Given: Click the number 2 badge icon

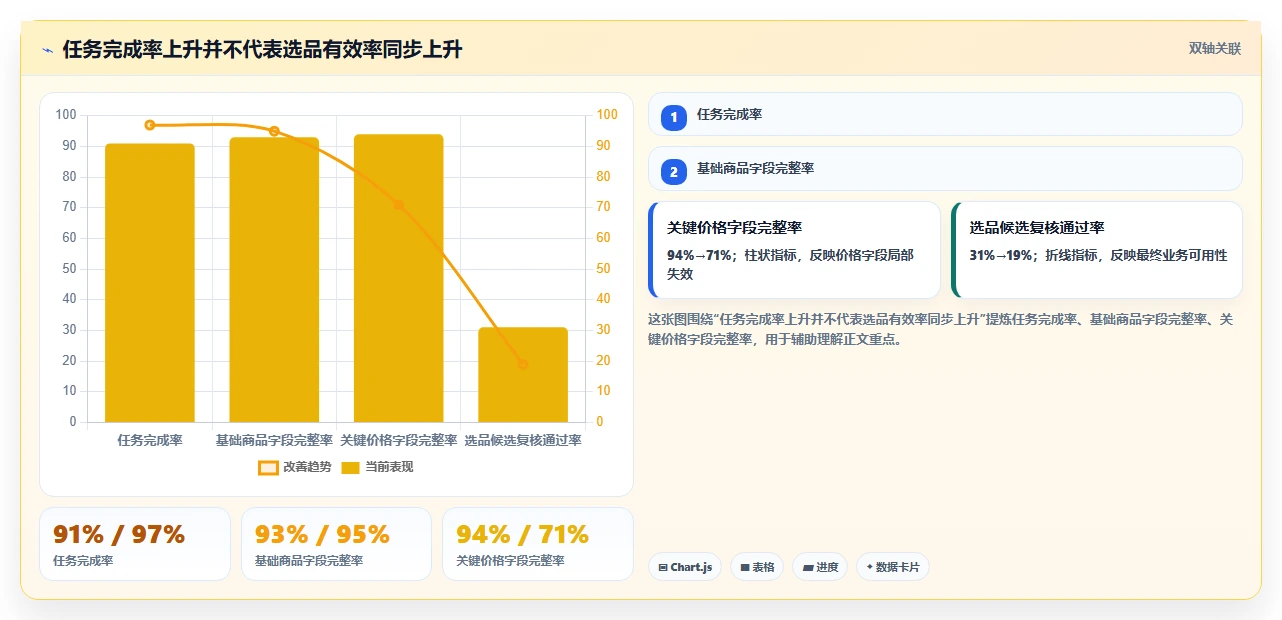Looking at the screenshot, I should pos(674,172).
